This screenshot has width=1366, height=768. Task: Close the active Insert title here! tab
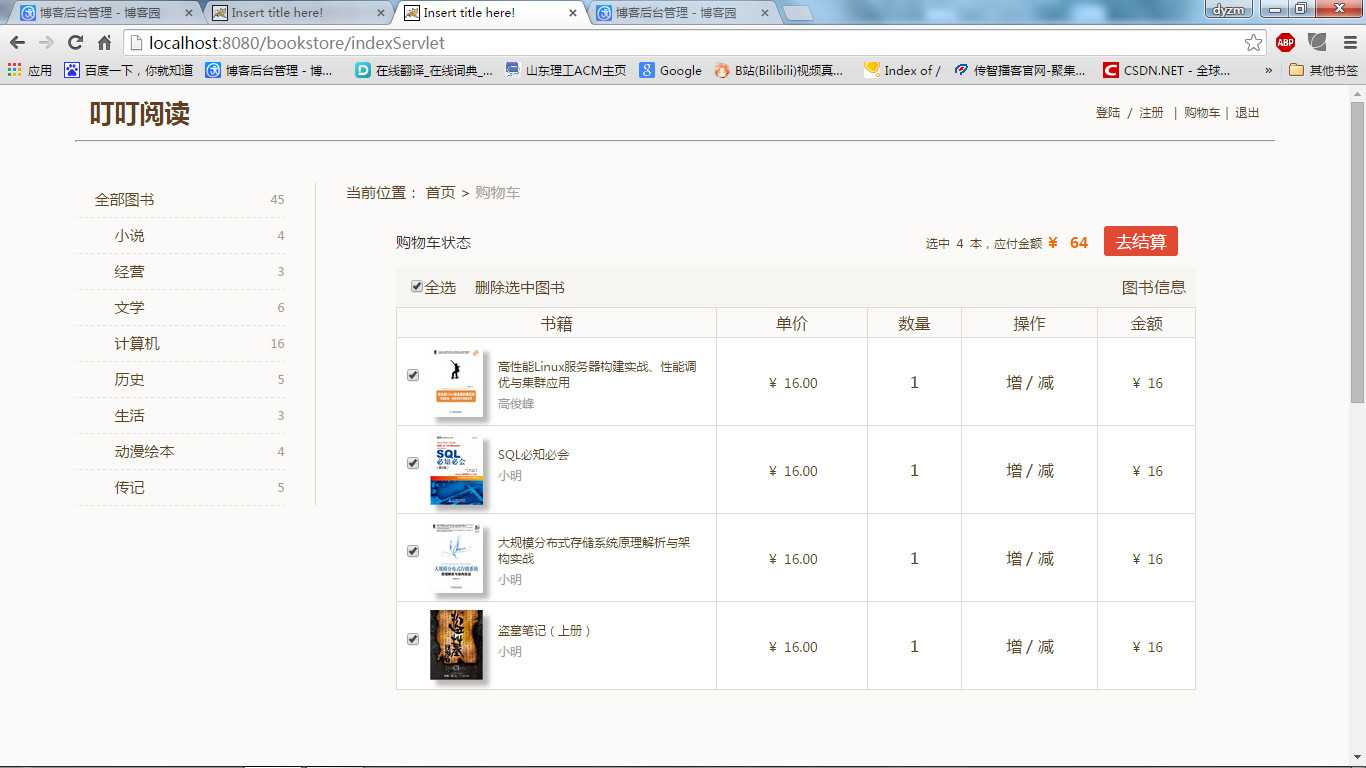click(x=572, y=13)
